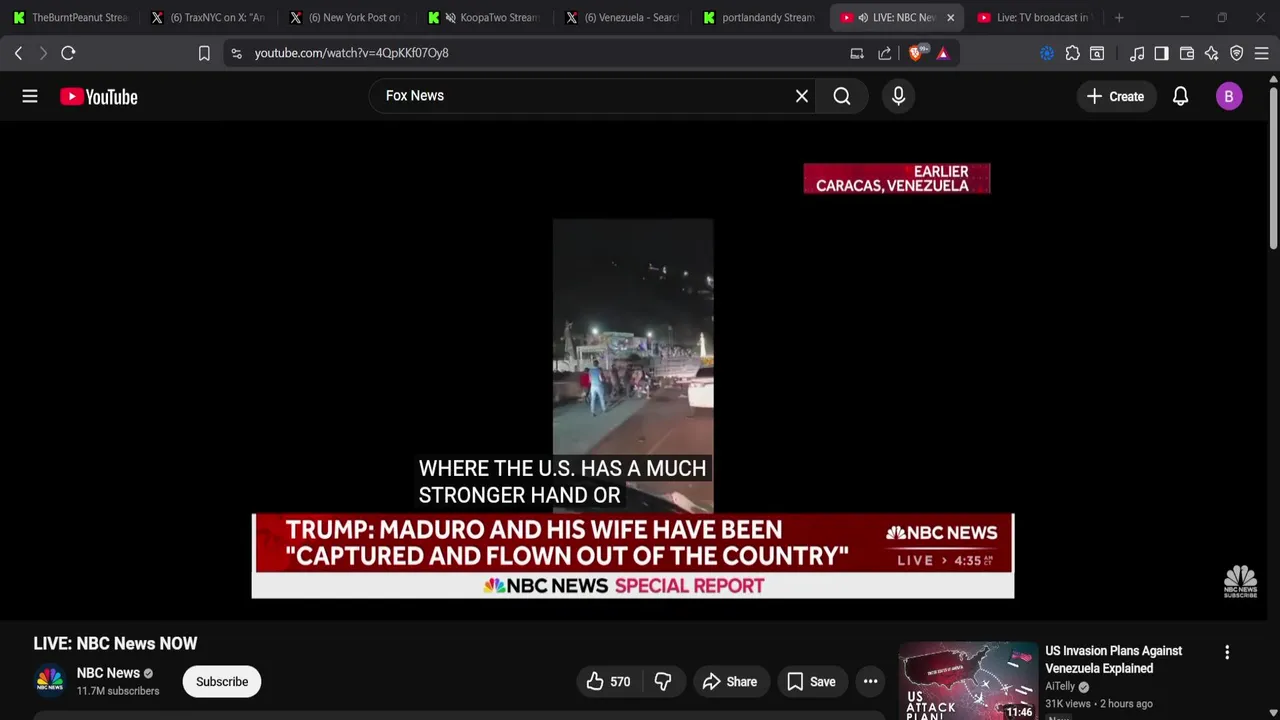Open AiTelly channel link
Image resolution: width=1280 pixels, height=720 pixels.
tap(1060, 687)
